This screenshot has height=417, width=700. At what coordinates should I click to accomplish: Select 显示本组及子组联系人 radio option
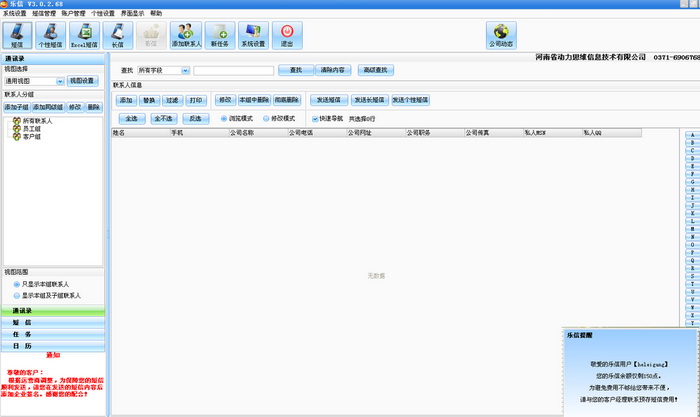pos(15,296)
